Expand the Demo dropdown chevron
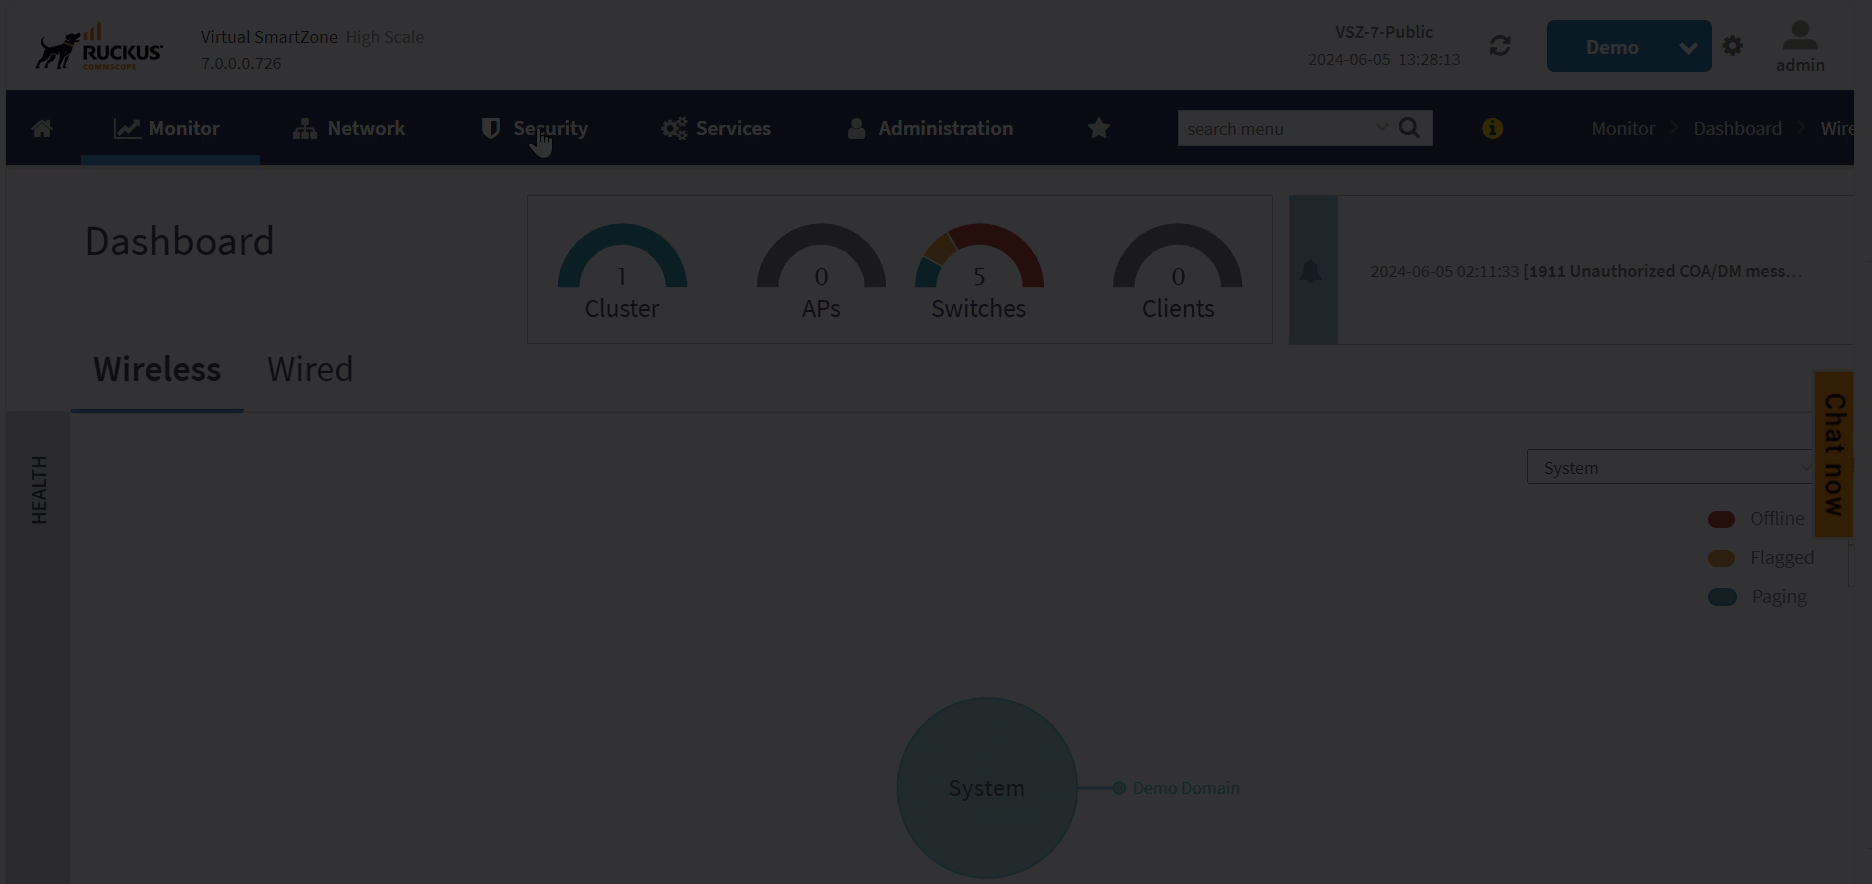The width and height of the screenshot is (1872, 884). tap(1688, 47)
